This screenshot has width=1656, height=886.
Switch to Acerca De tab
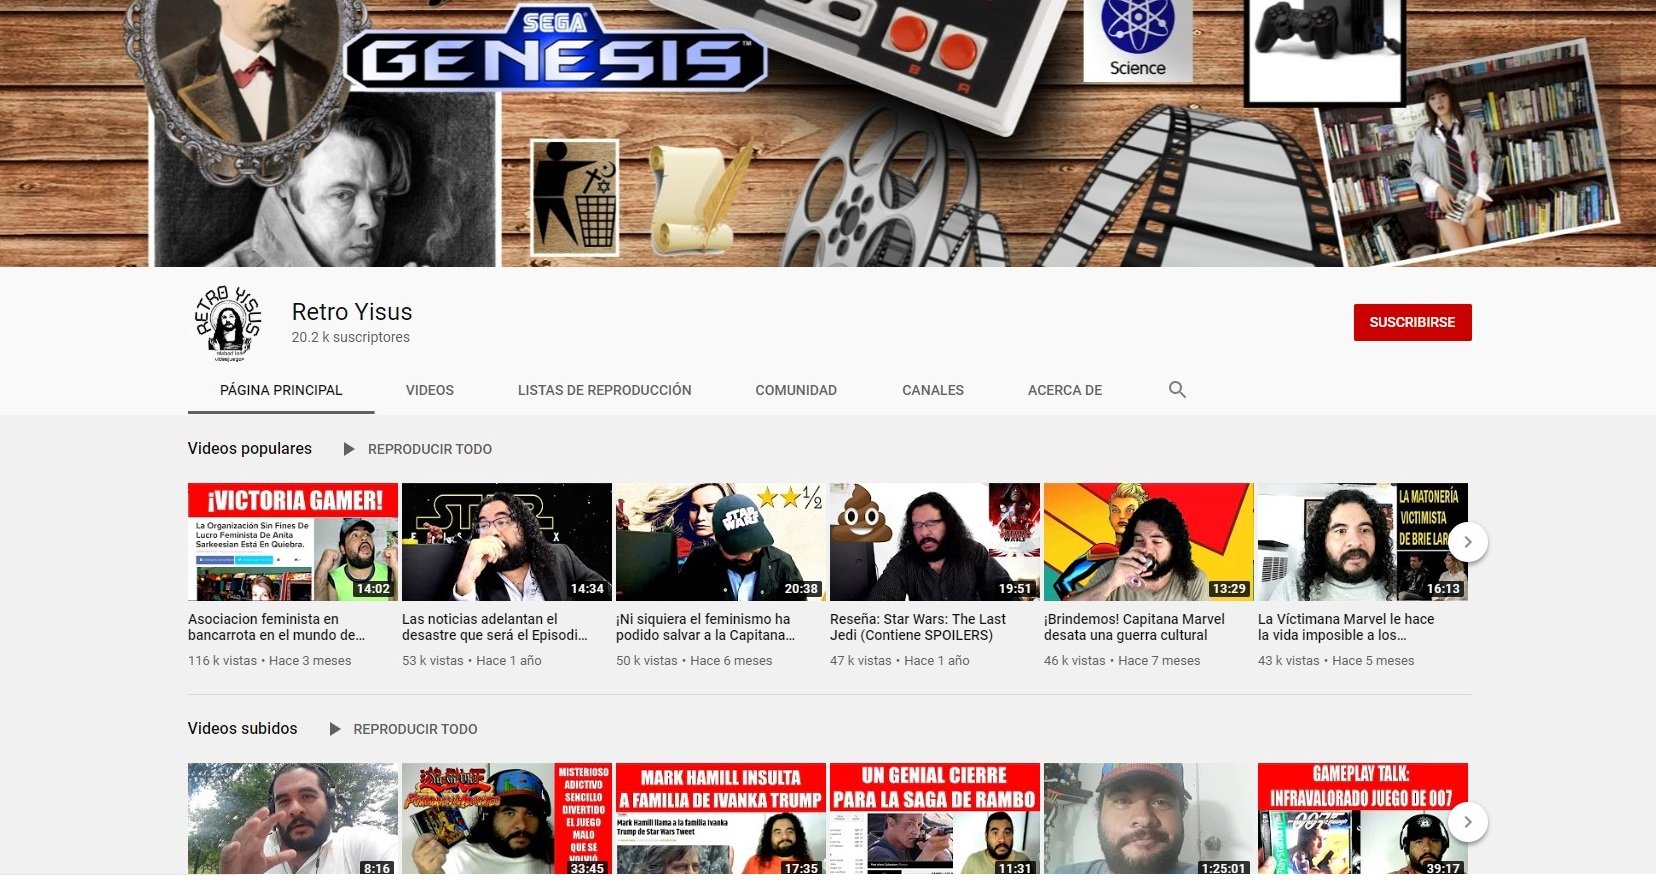click(1065, 390)
